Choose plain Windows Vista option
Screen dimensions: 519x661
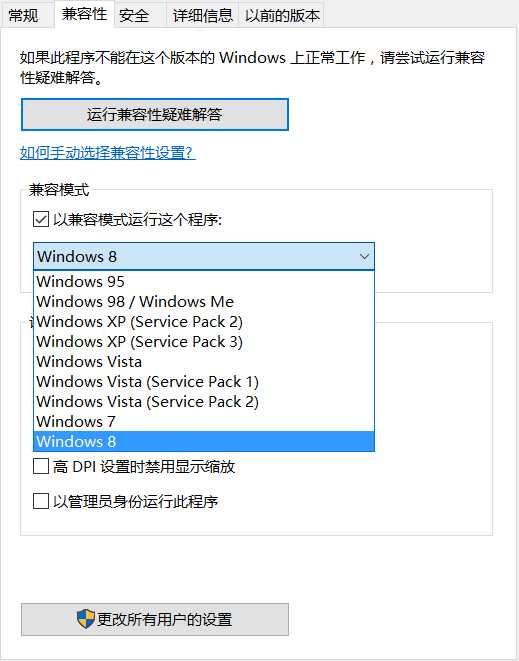(204, 362)
